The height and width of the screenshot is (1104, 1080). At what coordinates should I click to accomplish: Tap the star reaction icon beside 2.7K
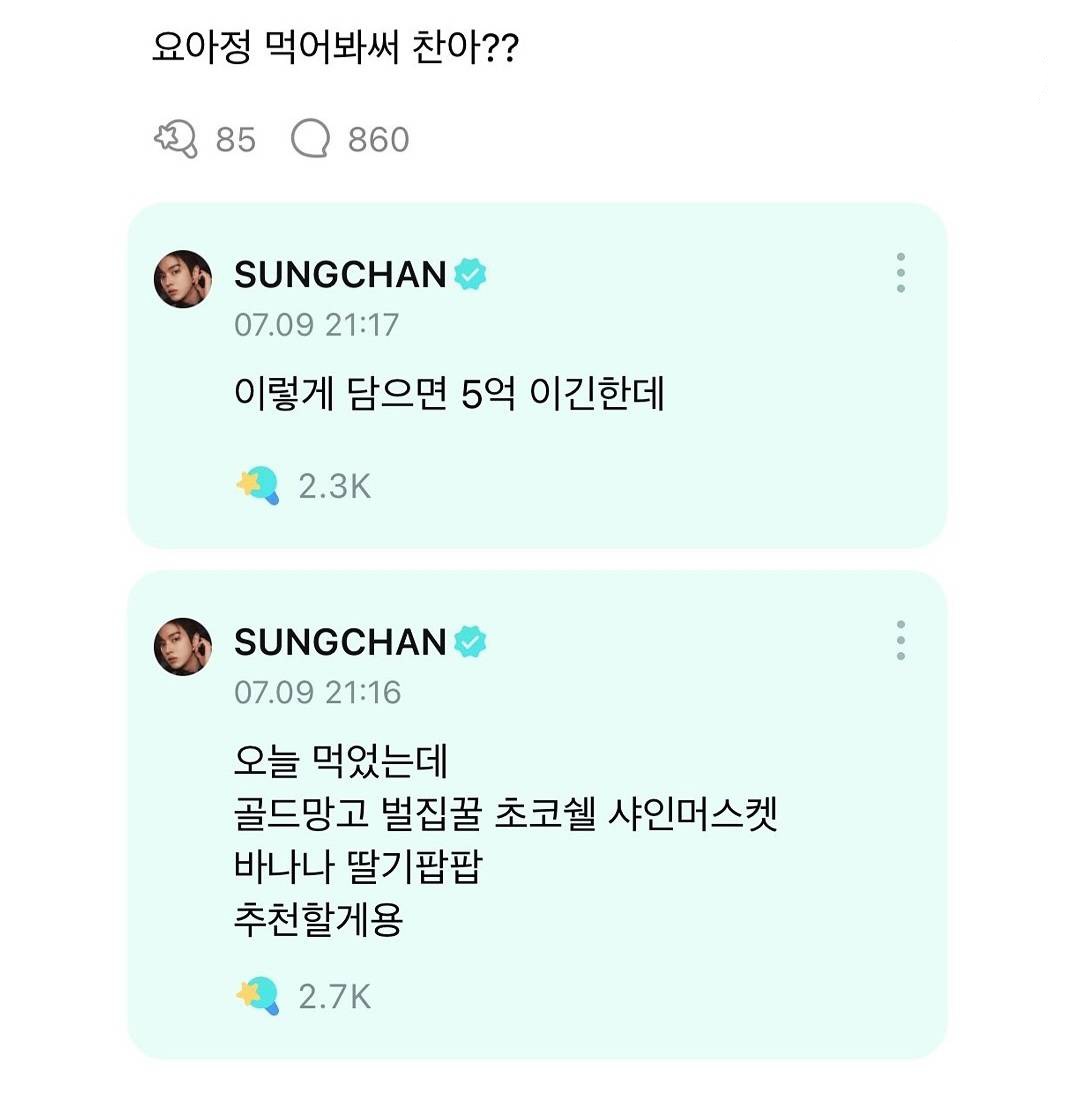(x=258, y=995)
